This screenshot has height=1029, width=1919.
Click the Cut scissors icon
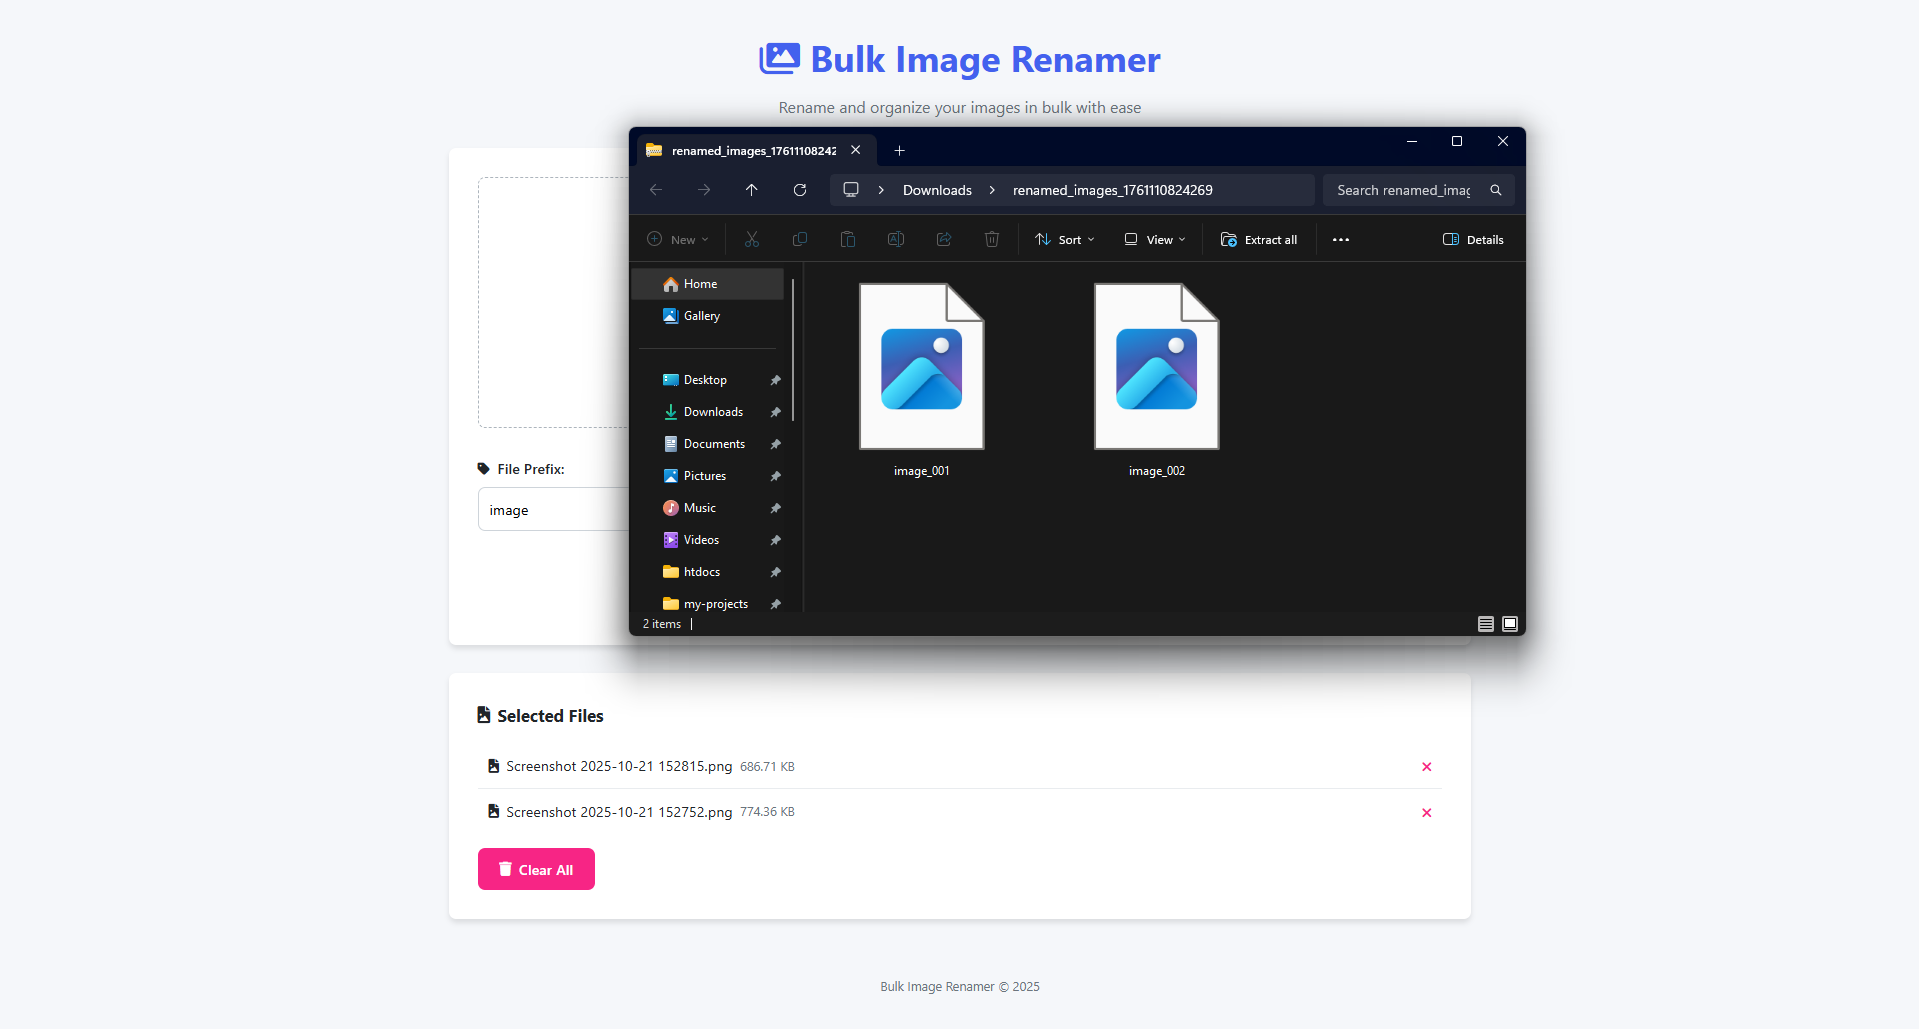(x=752, y=239)
